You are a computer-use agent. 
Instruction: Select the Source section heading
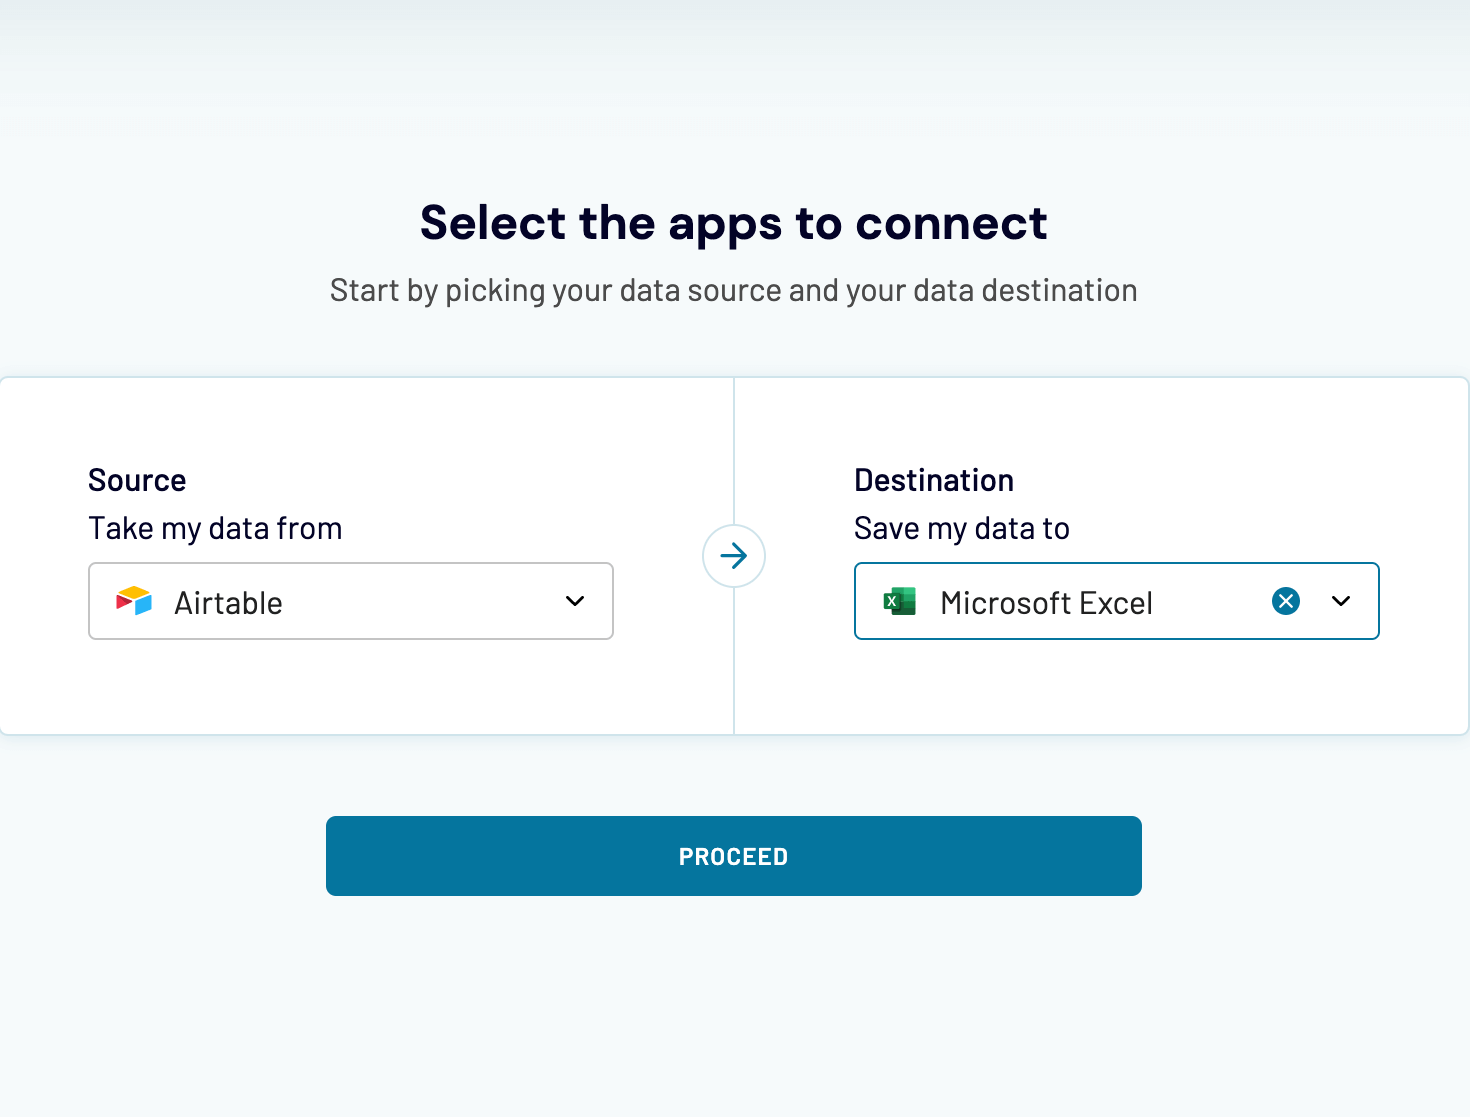click(x=137, y=480)
